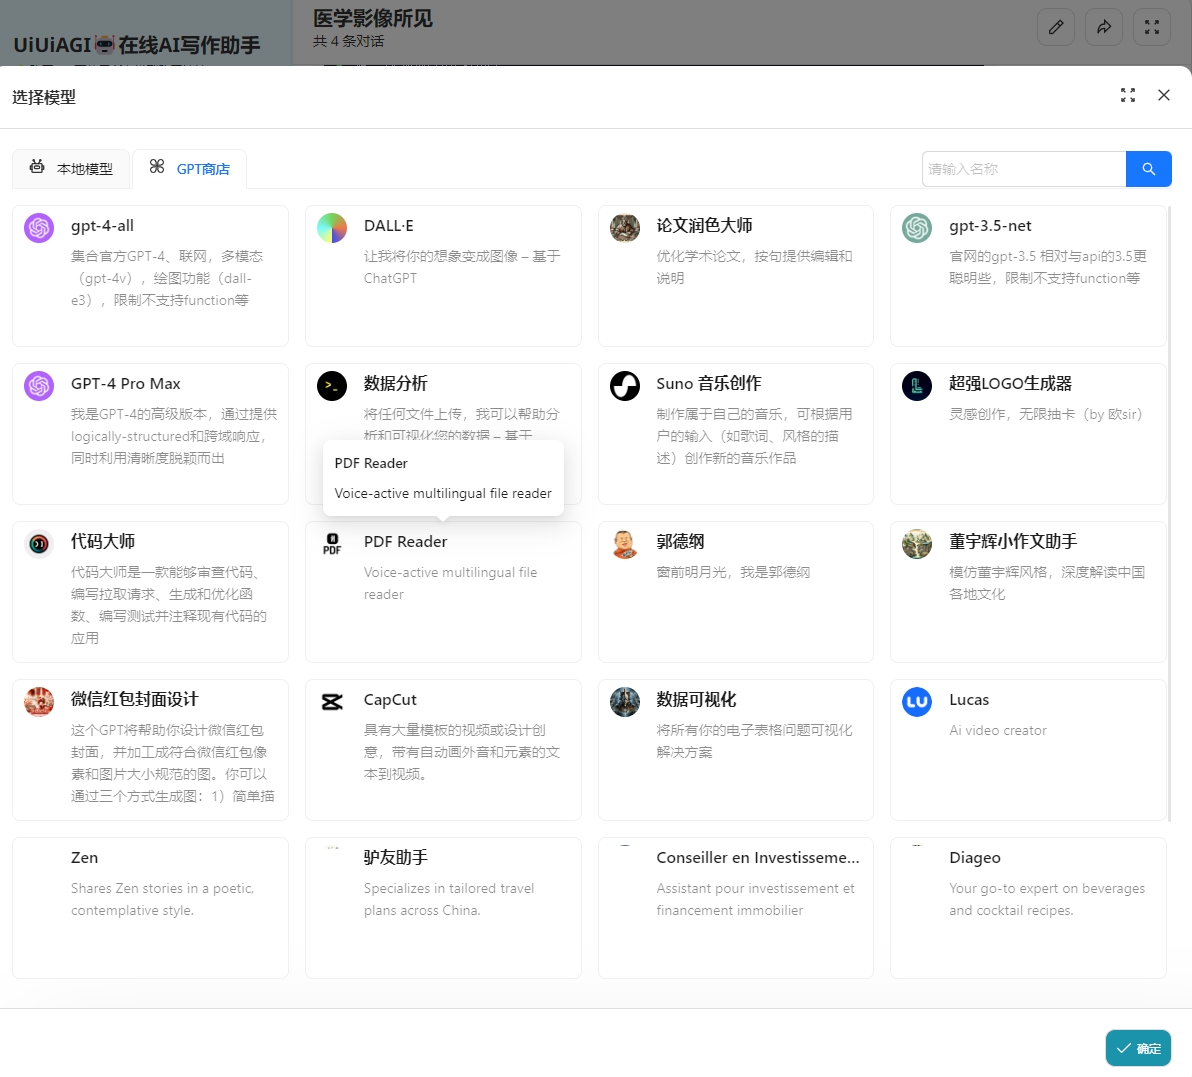Click the GPT-4 Pro Max title
This screenshot has width=1192, height=1077.
(x=125, y=384)
